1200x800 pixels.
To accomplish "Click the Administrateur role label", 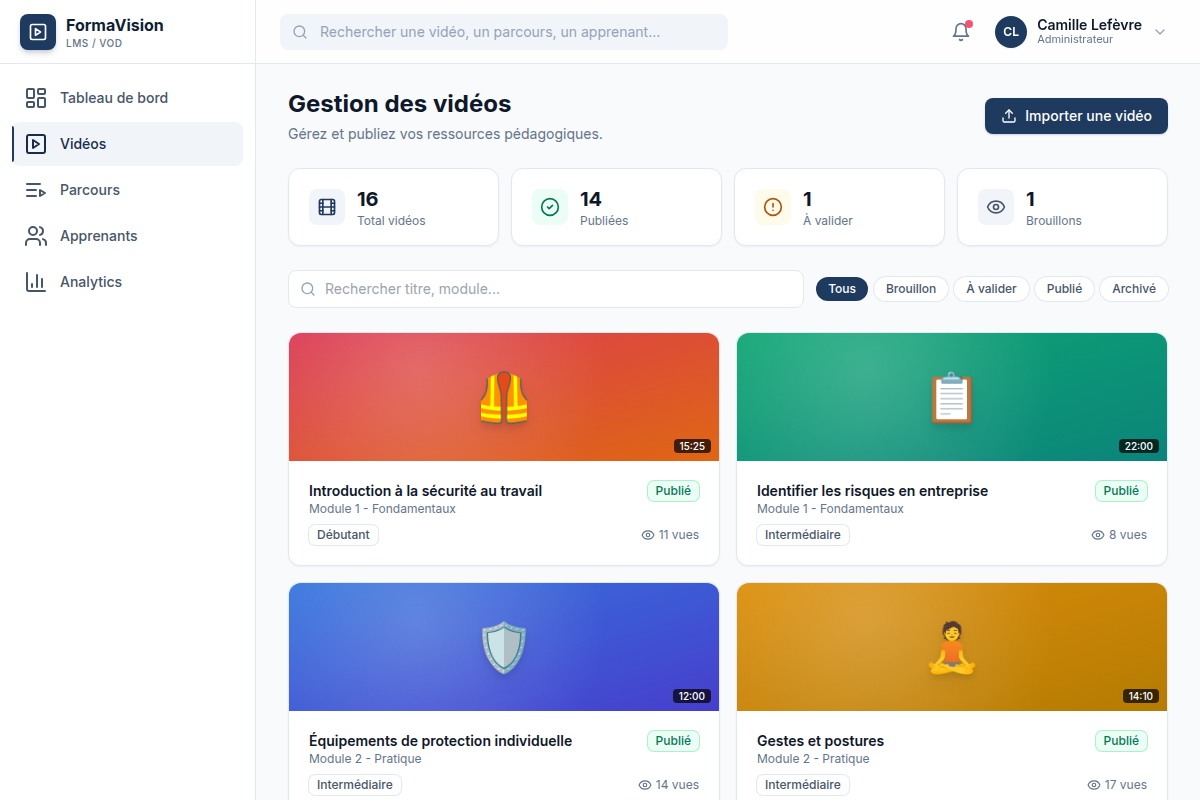I will pyautogui.click(x=1075, y=40).
